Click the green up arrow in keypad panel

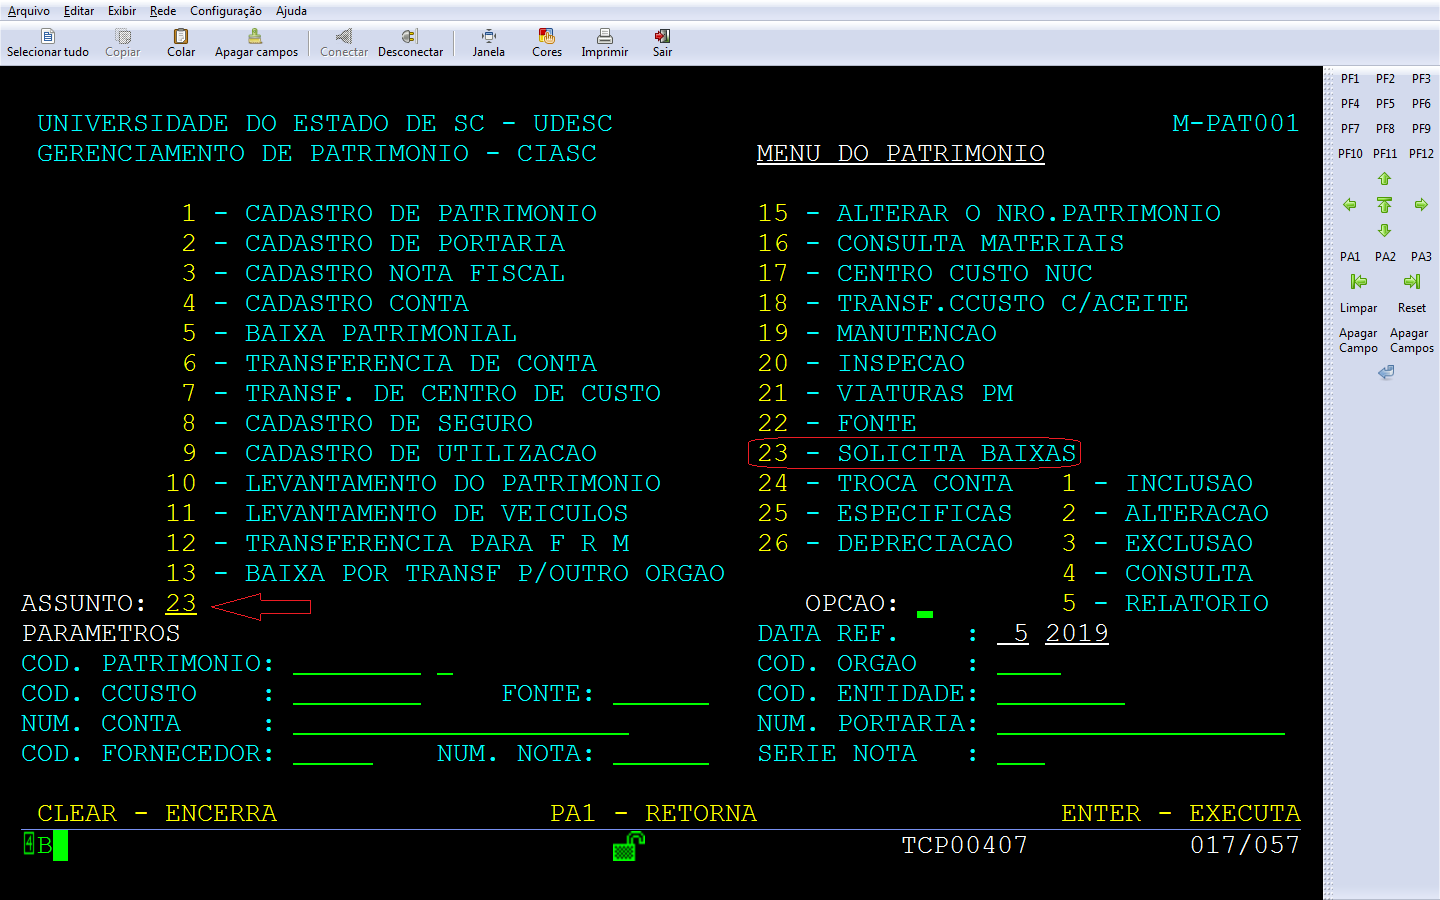tap(1384, 179)
